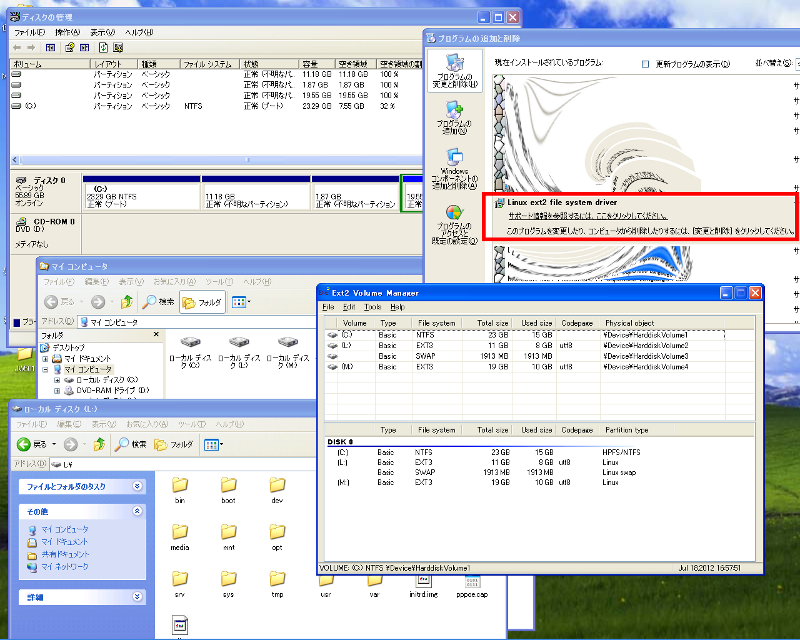This screenshot has width=800, height=640.
Task: Select 'Add New Programs' sidebar icon
Action: click(x=454, y=117)
